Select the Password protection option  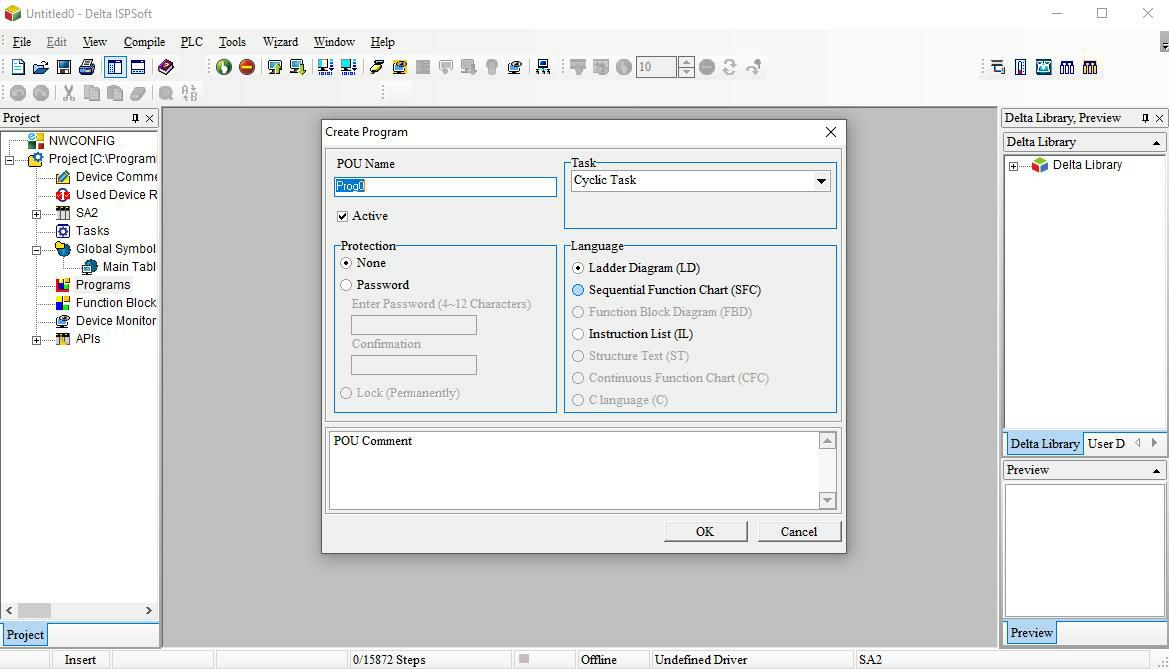pyautogui.click(x=346, y=285)
